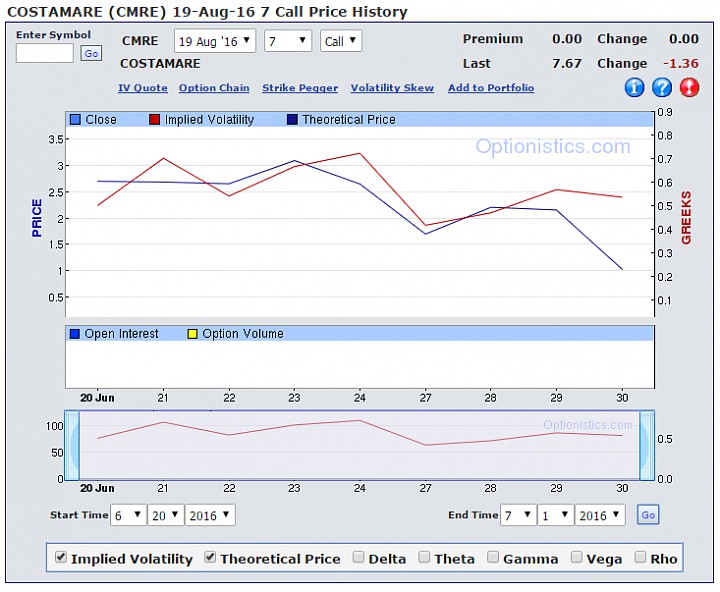Image resolution: width=720 pixels, height=592 pixels.
Task: Open the expiration date dropdown 19 Aug '16
Action: [214, 41]
